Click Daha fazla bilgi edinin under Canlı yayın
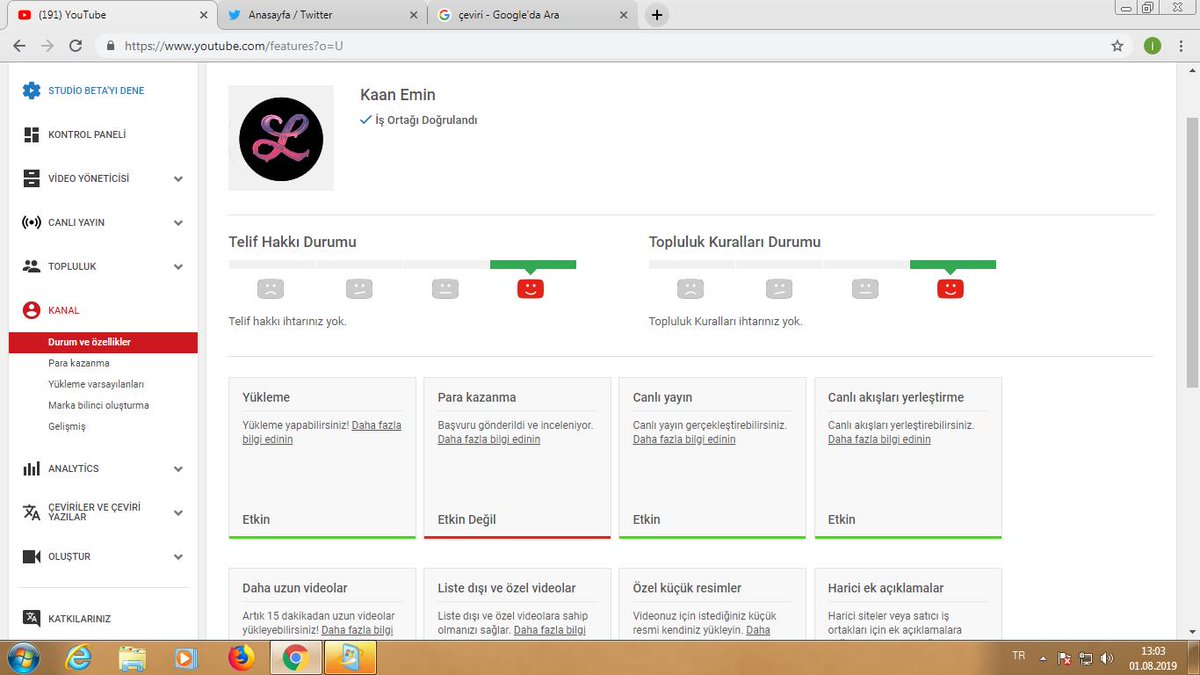This screenshot has width=1200, height=675. (684, 439)
